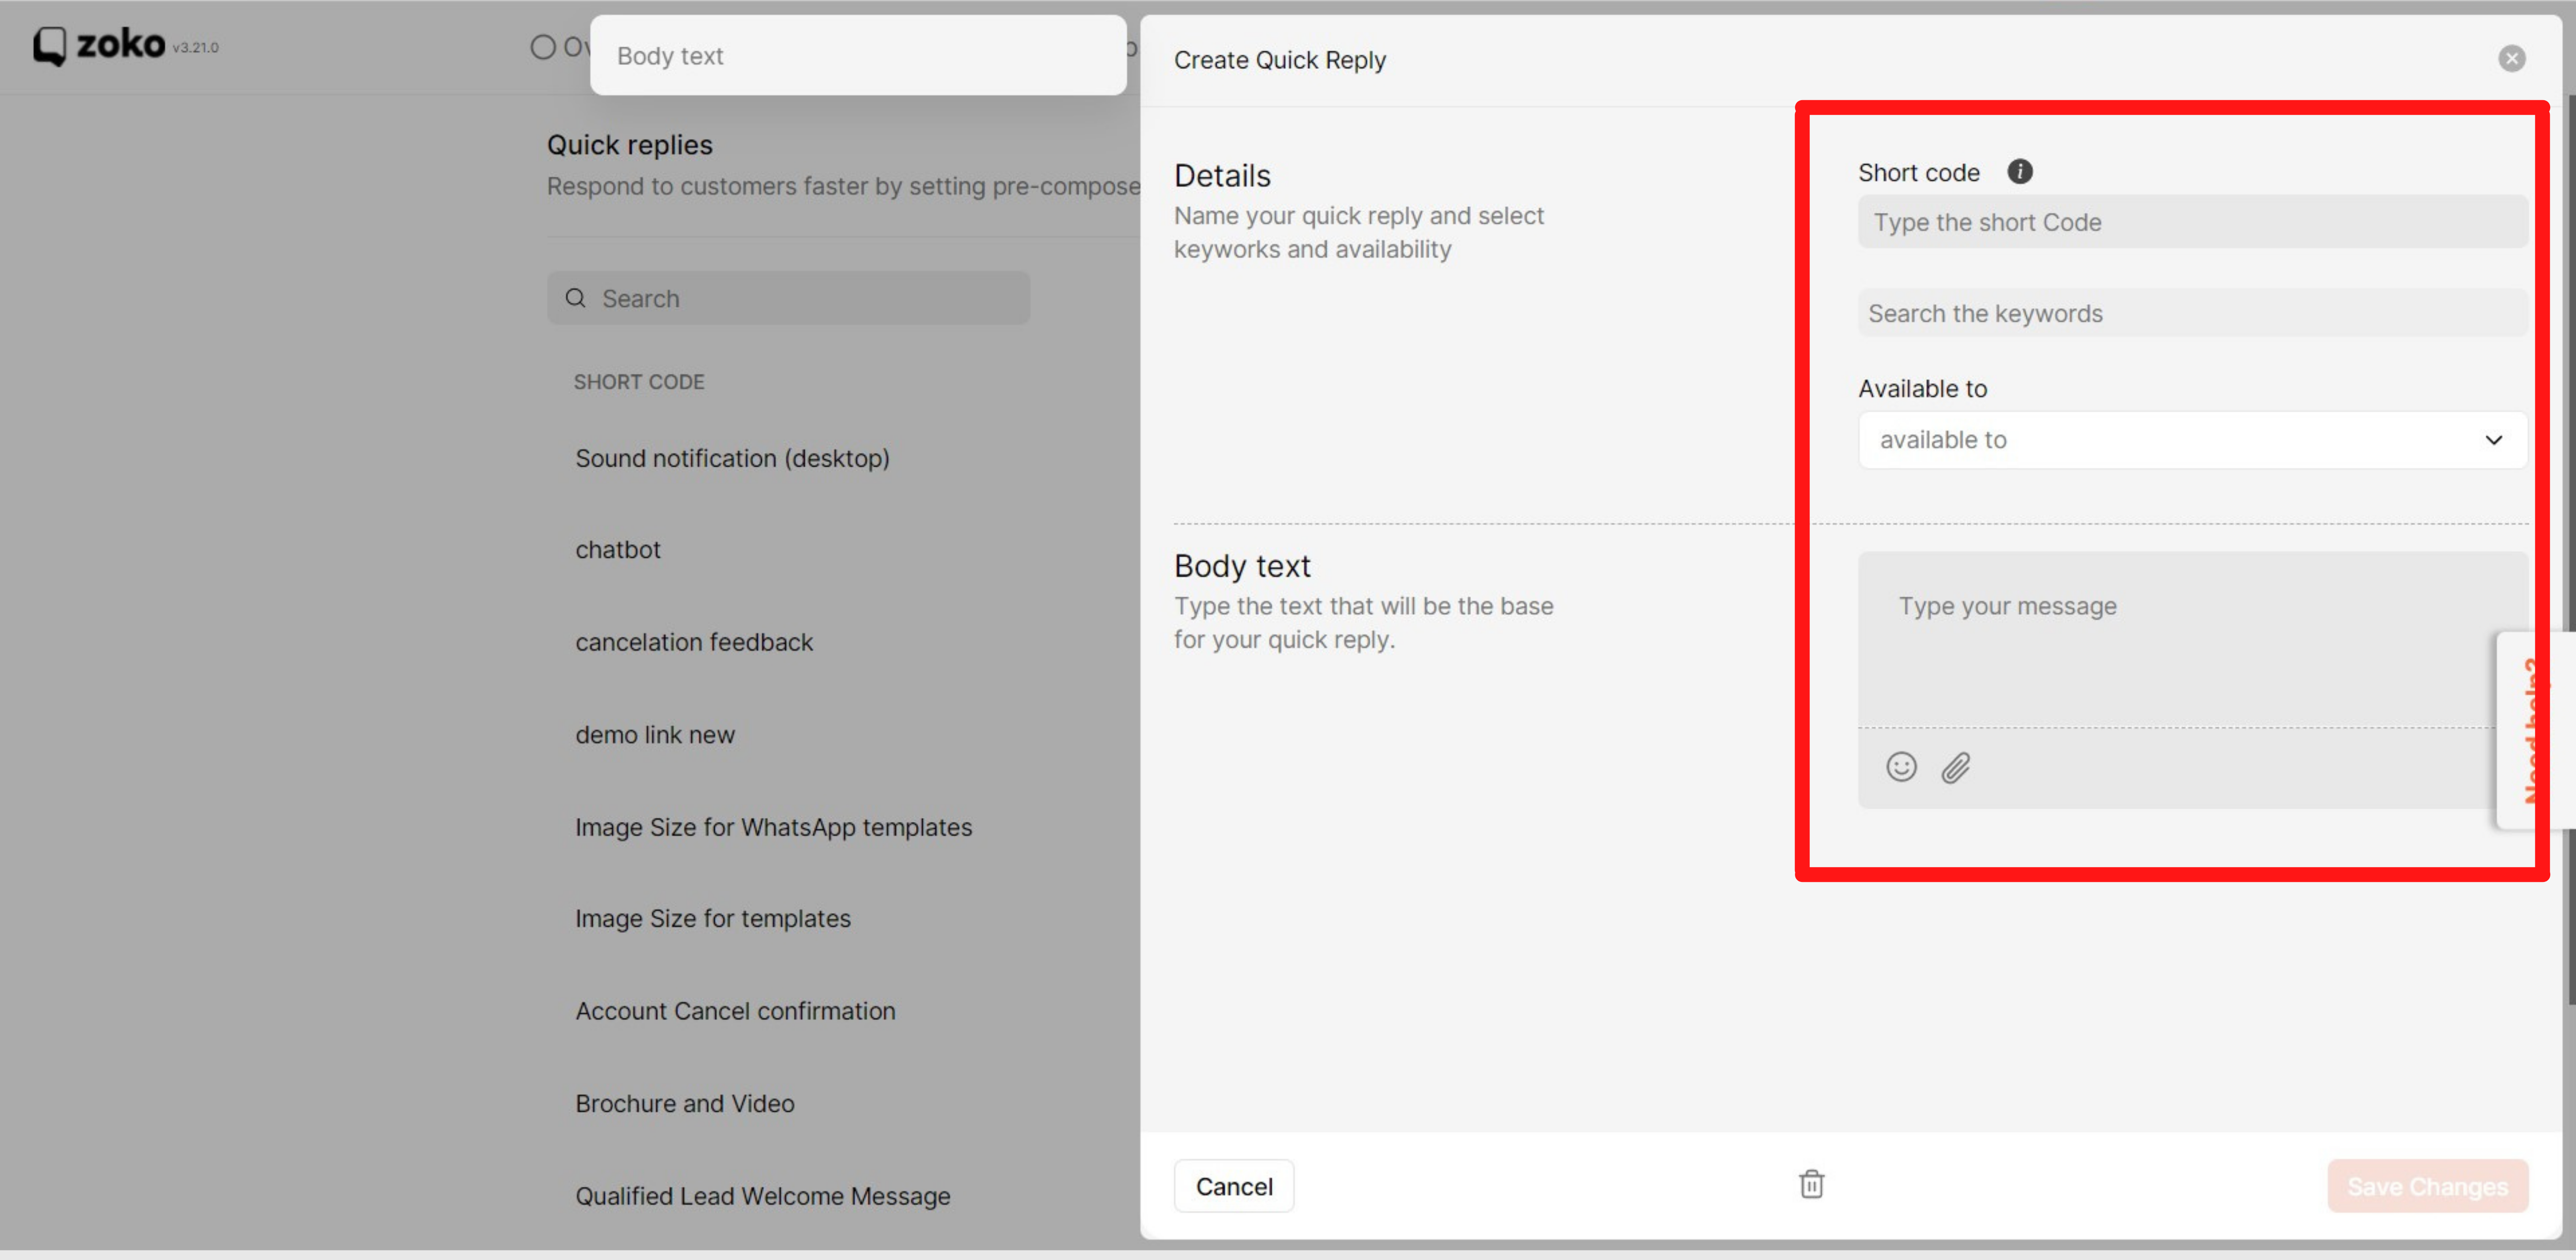The width and height of the screenshot is (2576, 1260).
Task: Select 'demo link new' quick reply
Action: click(x=655, y=735)
